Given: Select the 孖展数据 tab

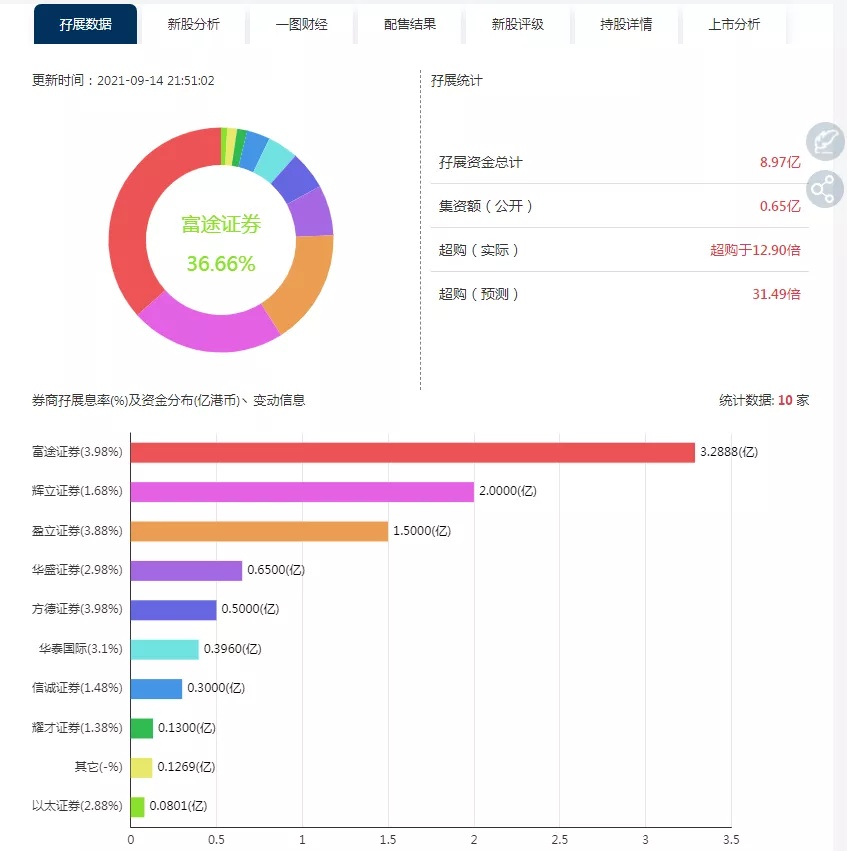Looking at the screenshot, I should [x=85, y=24].
